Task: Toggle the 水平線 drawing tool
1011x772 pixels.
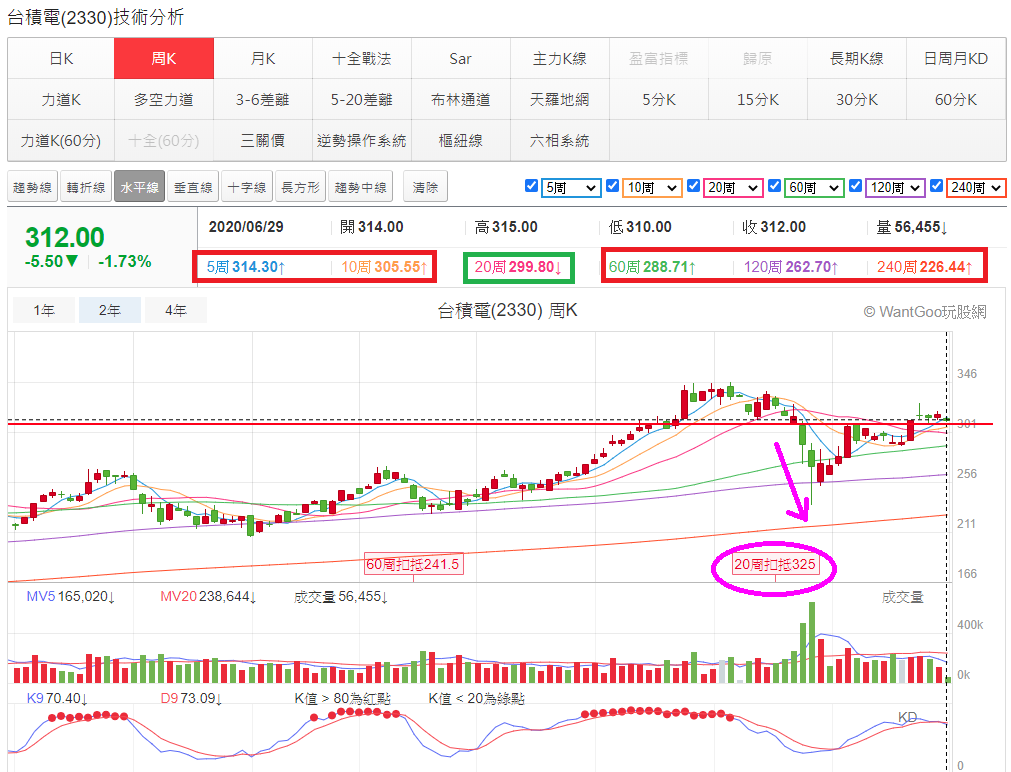Action: click(x=139, y=187)
